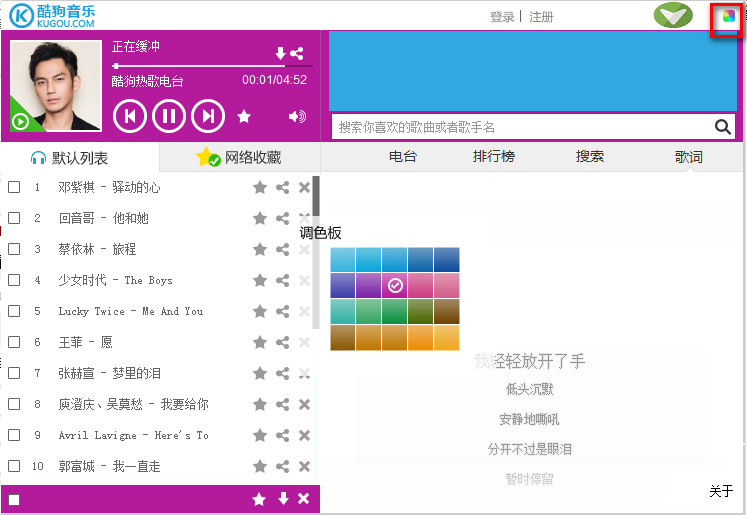
Task: Open the skin color palette icon
Action: pyautogui.click(x=728, y=17)
